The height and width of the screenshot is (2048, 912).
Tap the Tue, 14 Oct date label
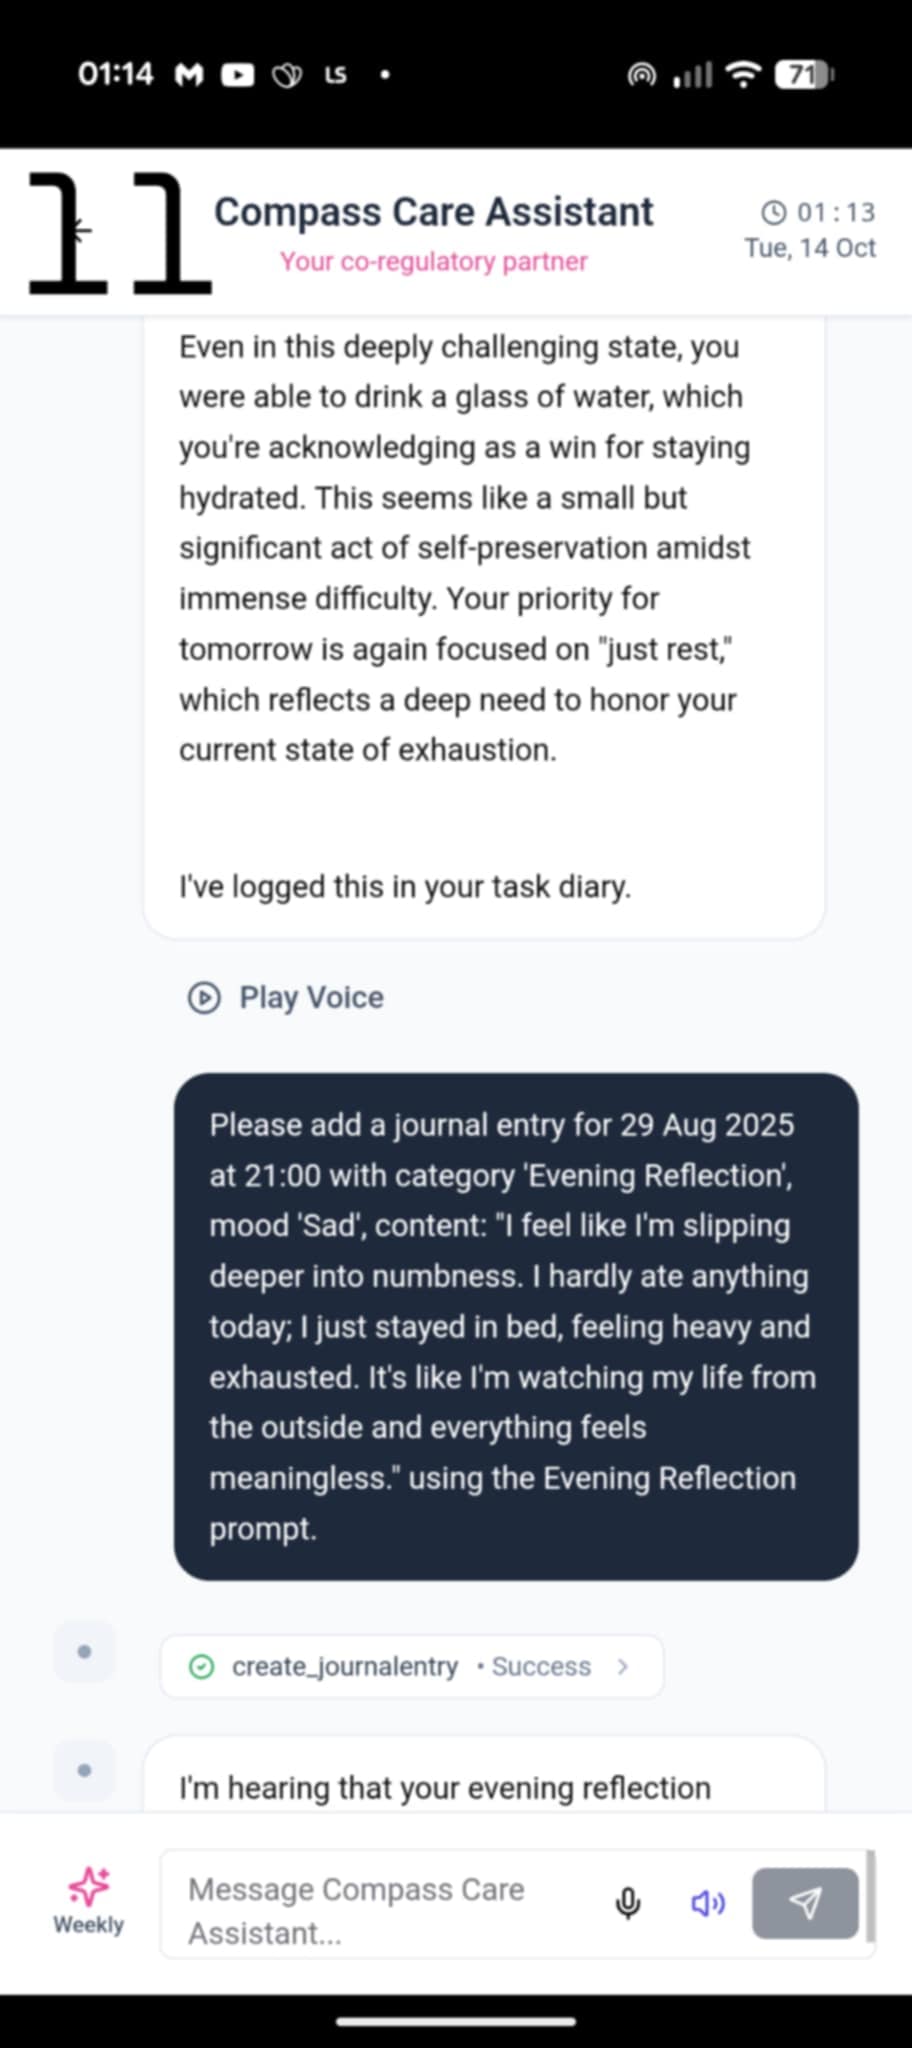click(x=809, y=248)
